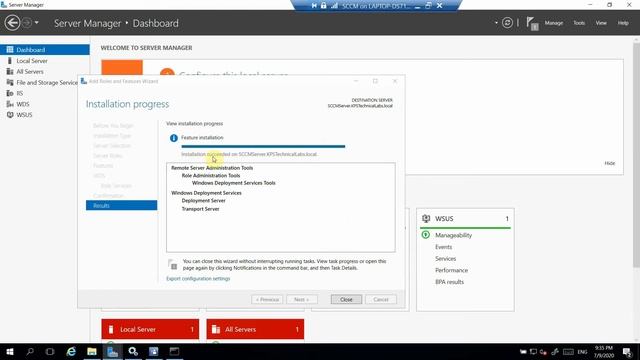Open Events in the WSUS tile
This screenshot has width=640, height=360.
click(x=443, y=247)
